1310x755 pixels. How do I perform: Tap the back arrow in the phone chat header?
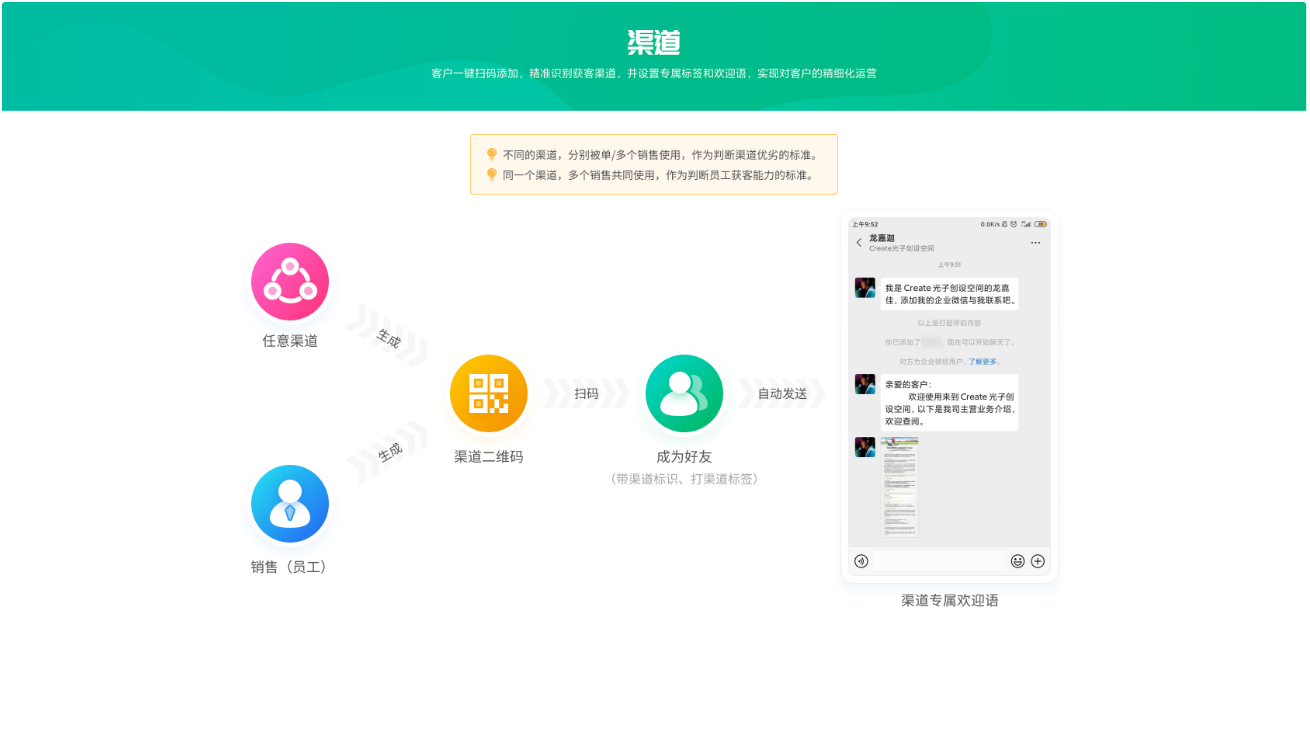(x=859, y=243)
